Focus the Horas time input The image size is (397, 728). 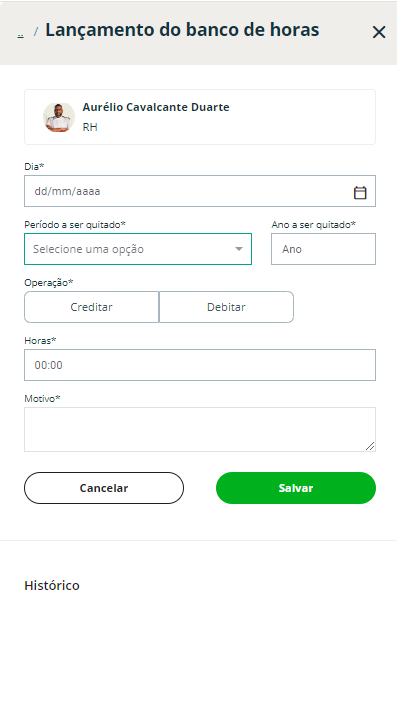tap(200, 365)
